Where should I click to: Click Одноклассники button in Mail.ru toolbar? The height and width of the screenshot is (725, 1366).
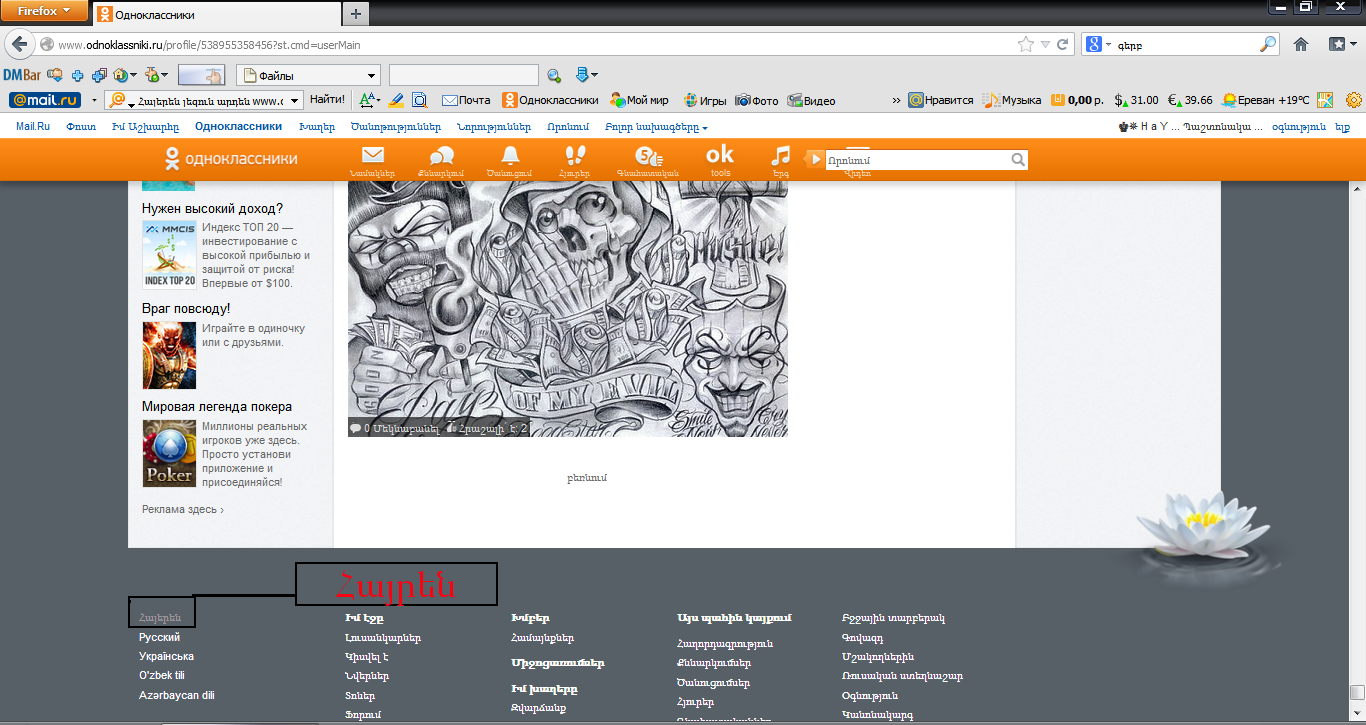[551, 100]
